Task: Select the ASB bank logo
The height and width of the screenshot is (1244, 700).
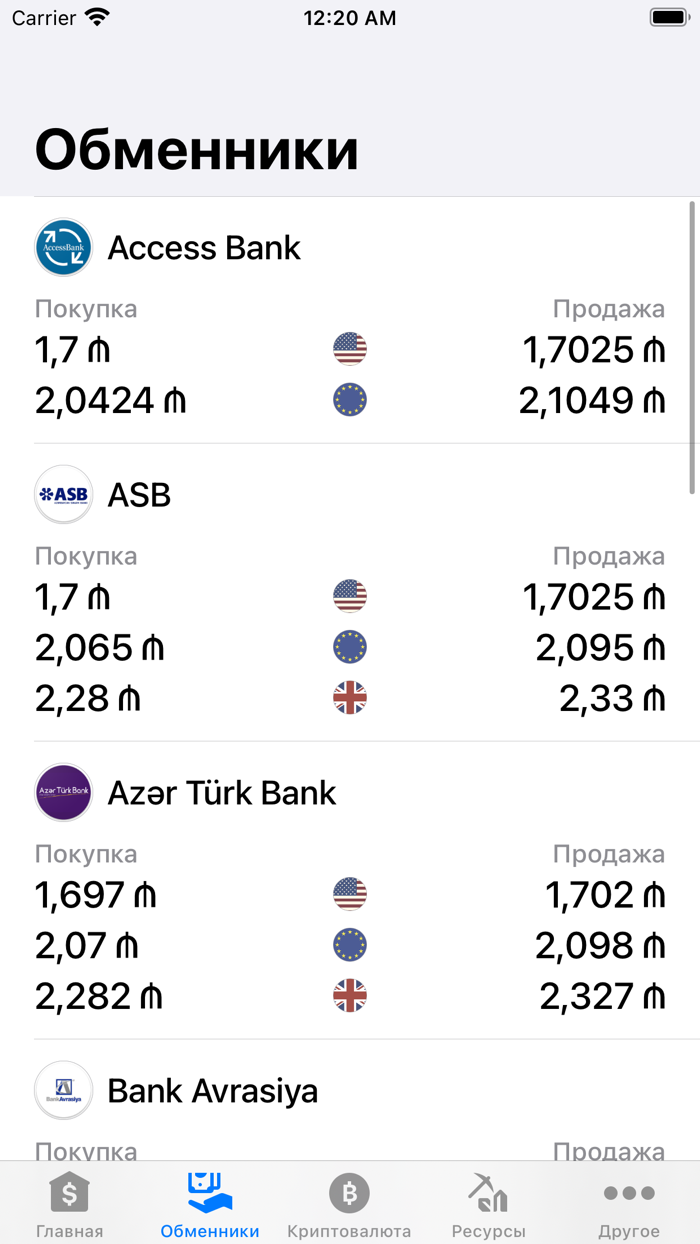Action: [63, 494]
